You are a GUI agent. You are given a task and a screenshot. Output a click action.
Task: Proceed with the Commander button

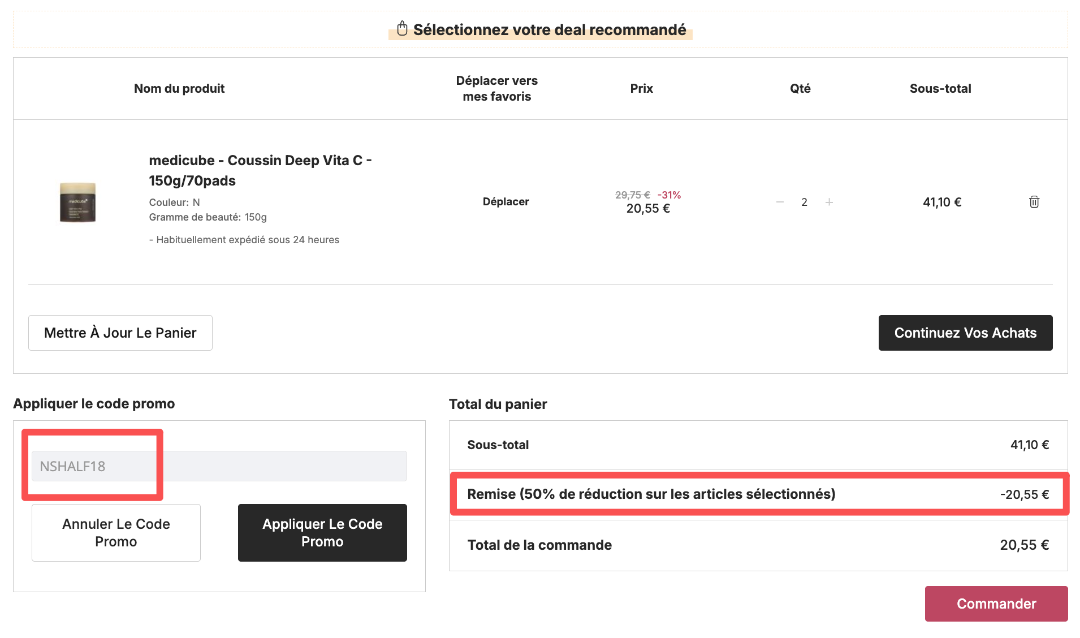click(x=996, y=604)
